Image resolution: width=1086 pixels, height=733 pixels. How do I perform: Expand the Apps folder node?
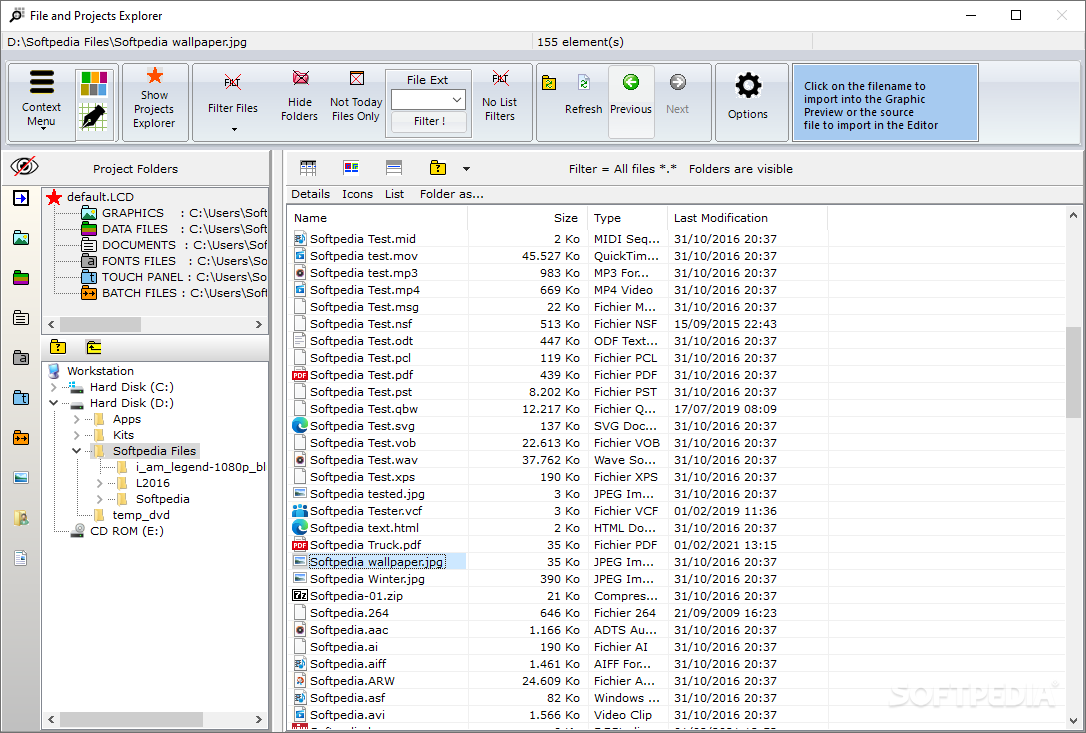[76, 419]
